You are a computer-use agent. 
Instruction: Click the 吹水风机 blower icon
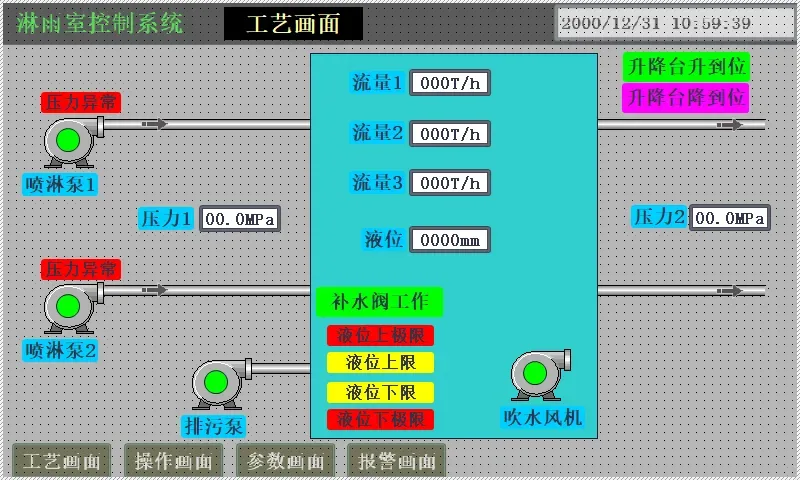(x=541, y=375)
